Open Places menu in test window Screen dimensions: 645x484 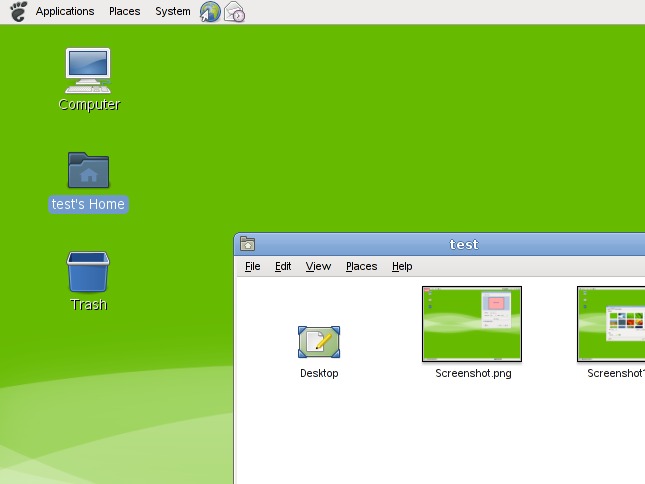[x=362, y=266]
